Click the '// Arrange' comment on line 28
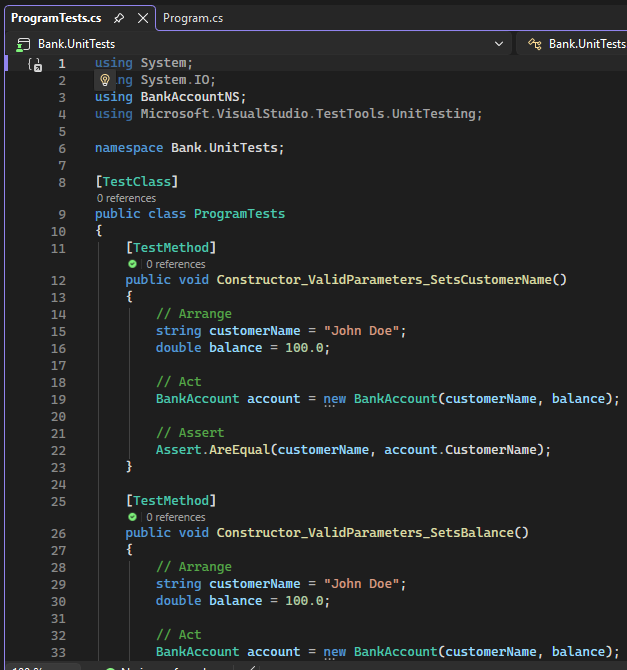Viewport: 627px width, 670px height. [194, 567]
